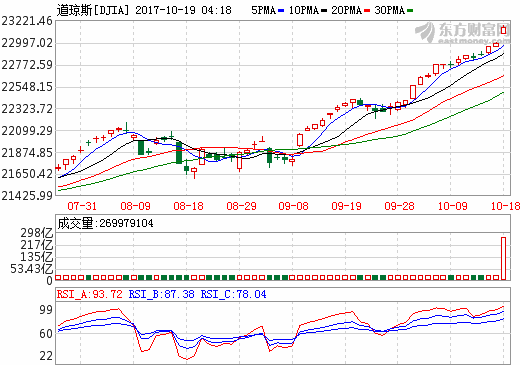
Task: Click the price axis value 22099.29
Action: (27, 131)
